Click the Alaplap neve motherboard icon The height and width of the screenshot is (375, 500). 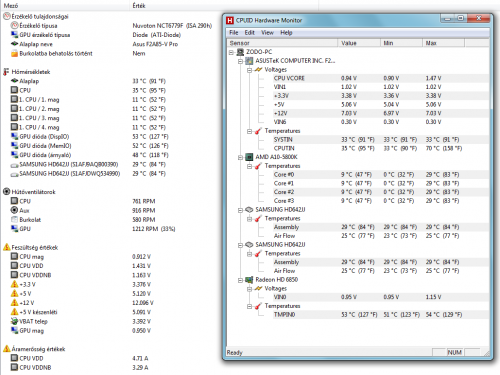point(14,44)
